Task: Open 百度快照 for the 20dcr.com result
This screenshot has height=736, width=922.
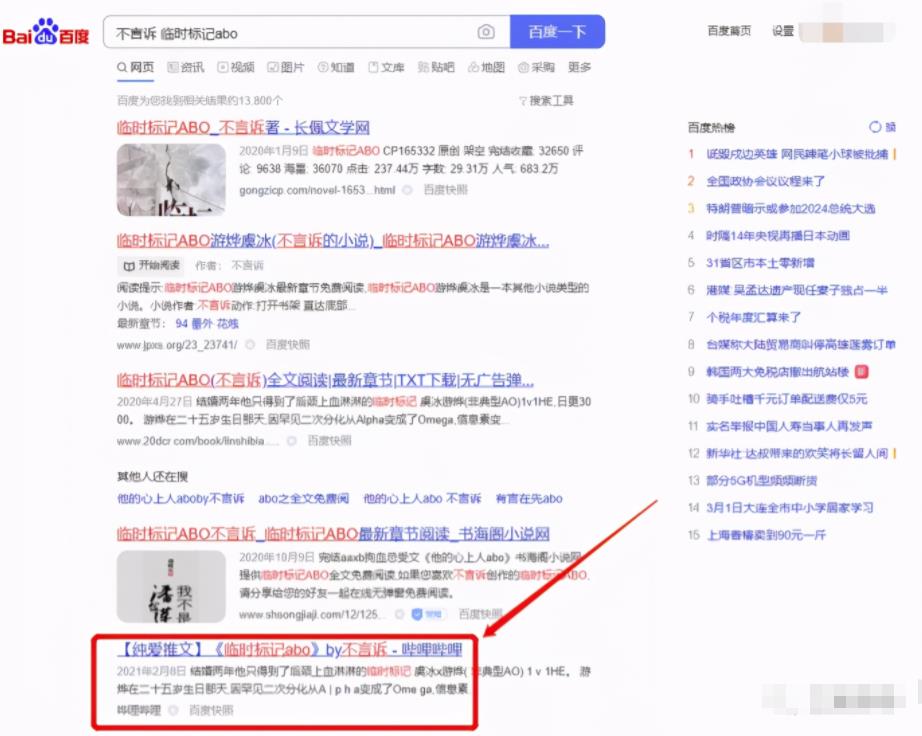Action: coord(329,441)
